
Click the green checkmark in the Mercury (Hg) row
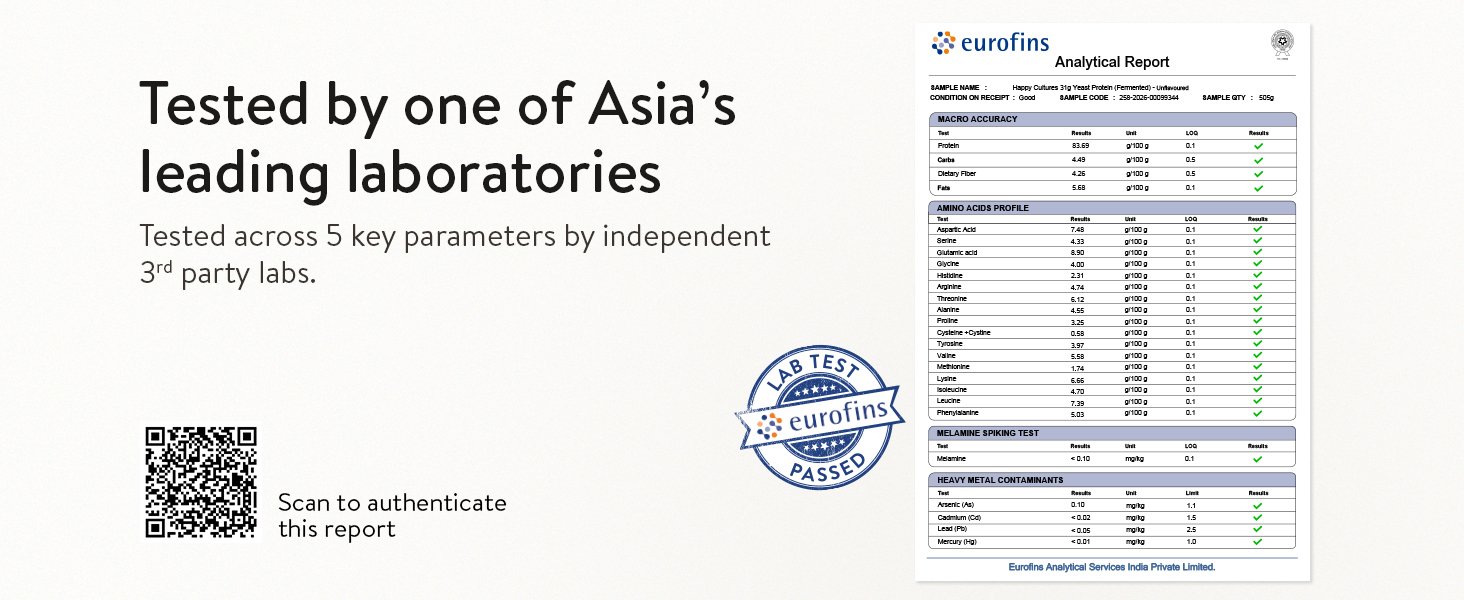pos(1258,542)
